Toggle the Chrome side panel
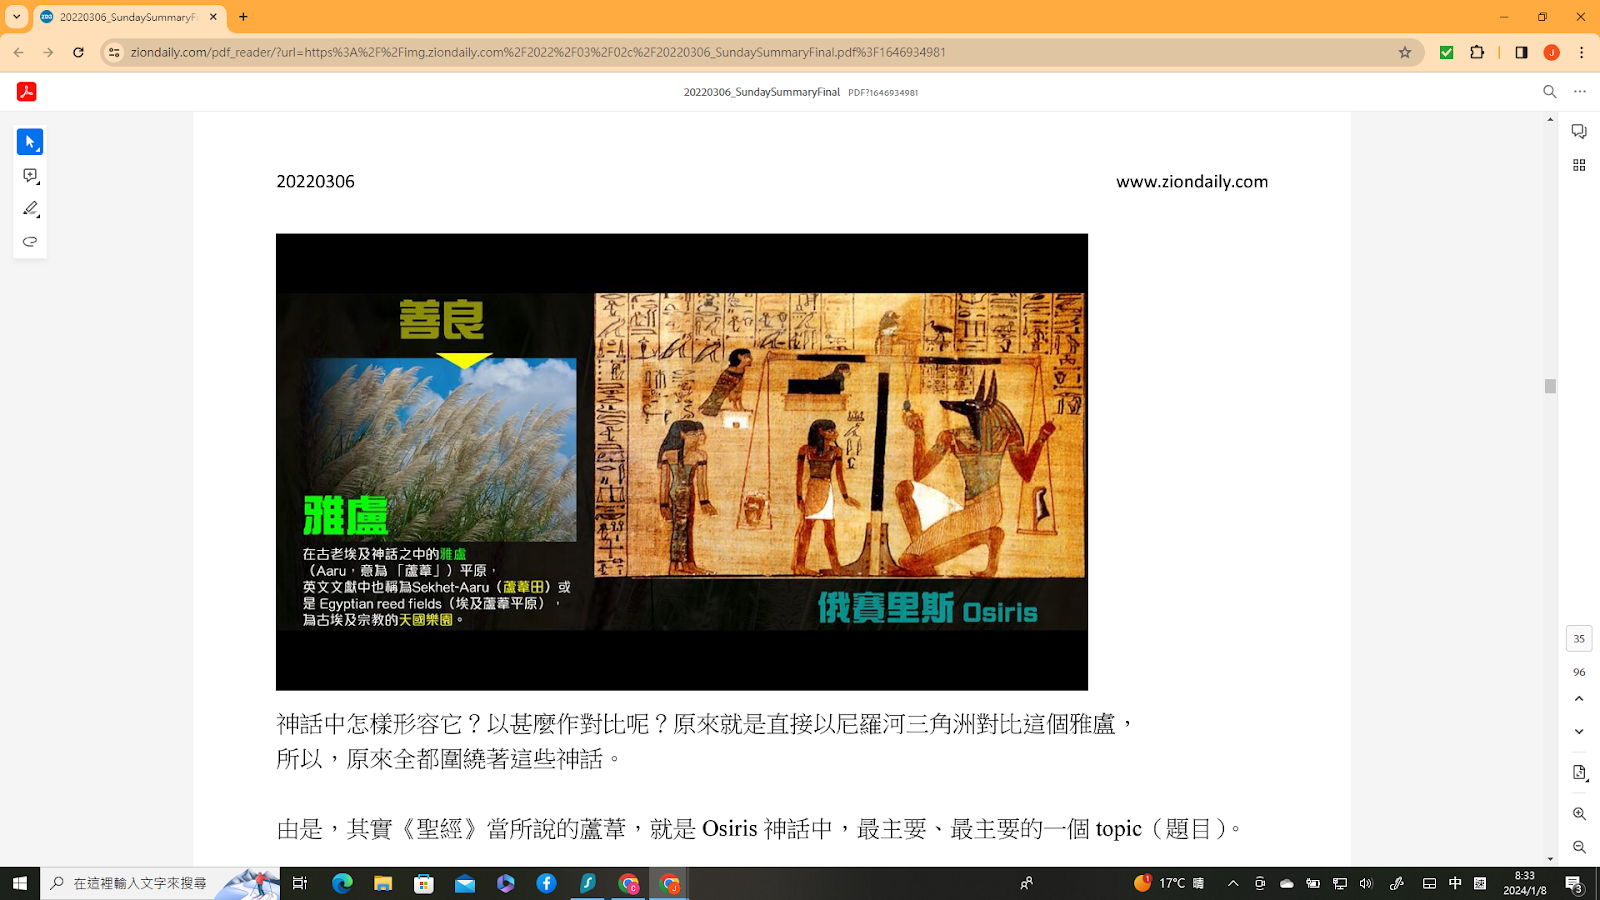The width and height of the screenshot is (1600, 900). (1521, 52)
